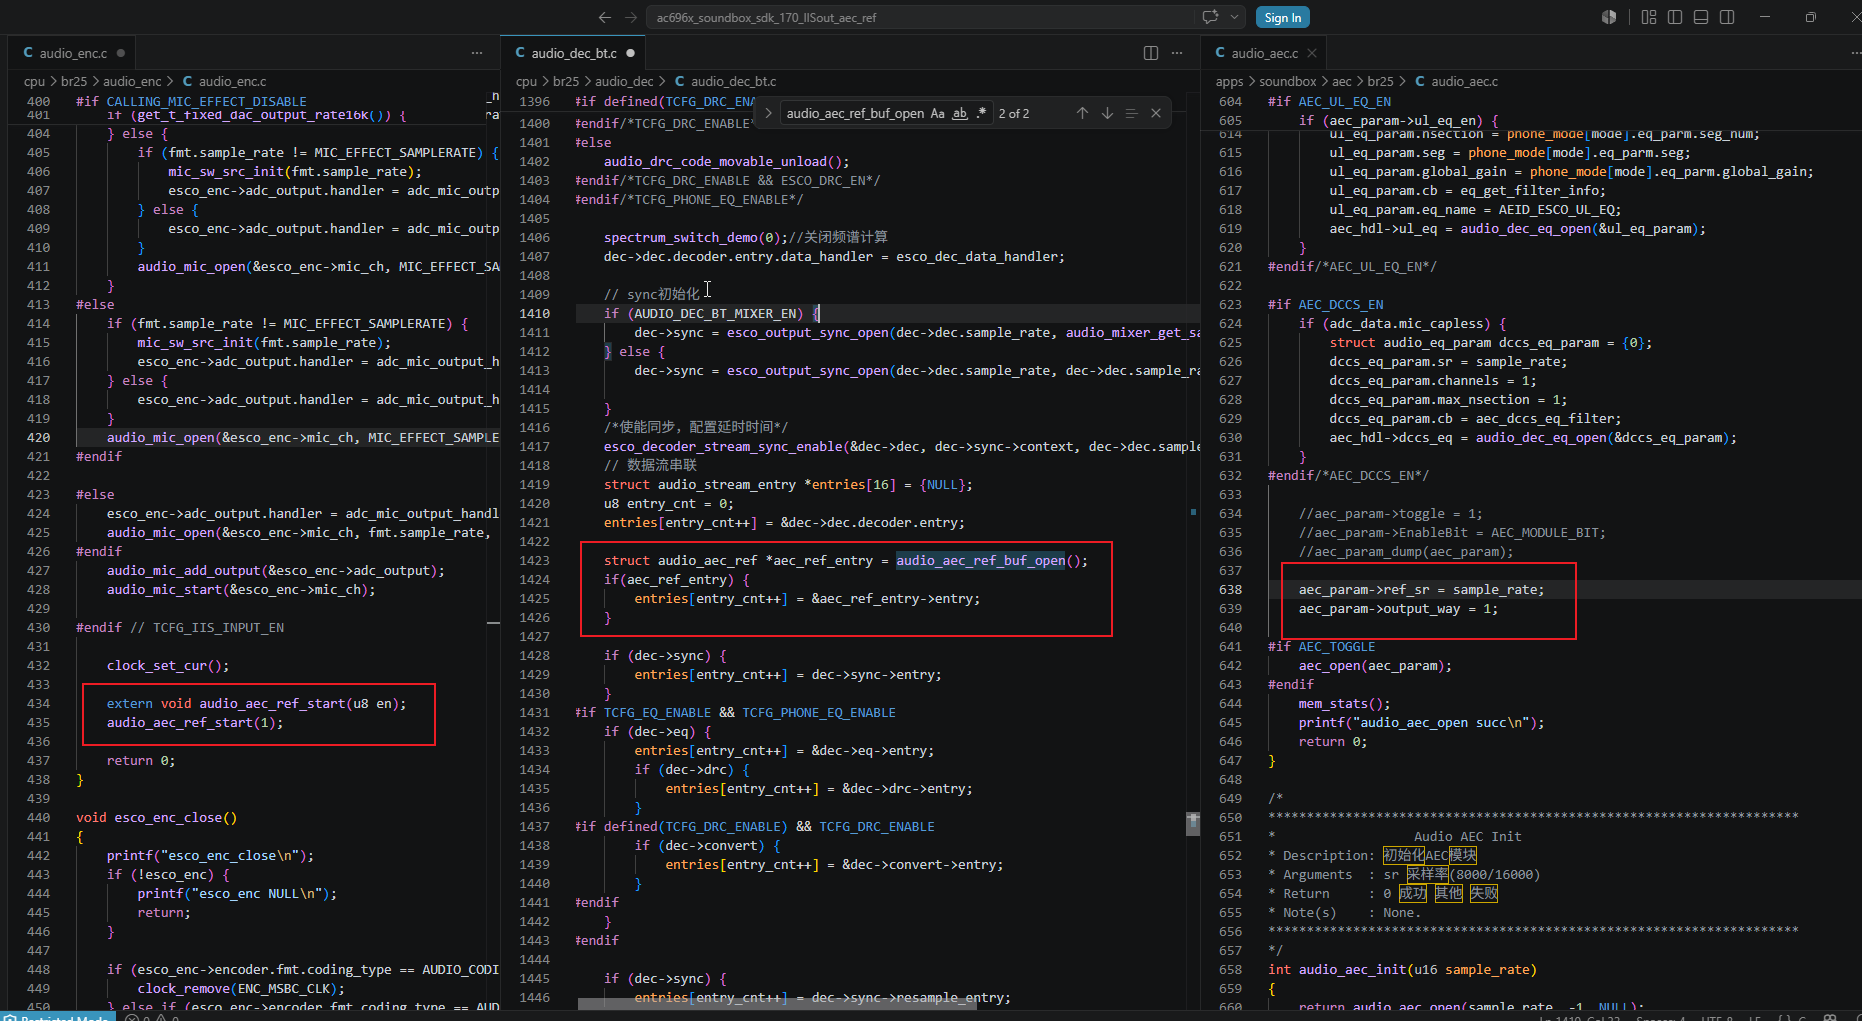Screen dimensions: 1862x1021
Task: Enable regular expression (.*) in find widget
Action: (x=981, y=113)
